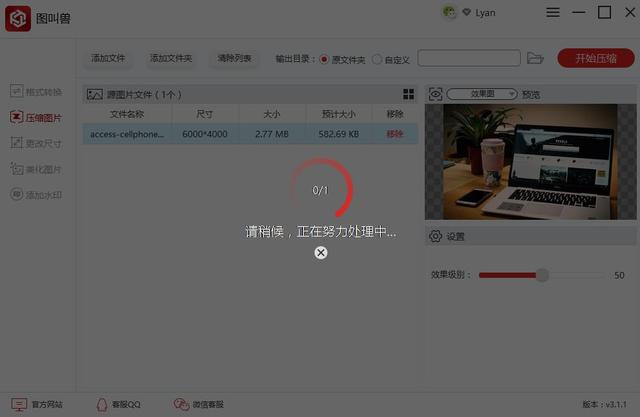This screenshot has width=640, height=417.
Task: Select the access-cellphone file row name
Action: [127, 134]
